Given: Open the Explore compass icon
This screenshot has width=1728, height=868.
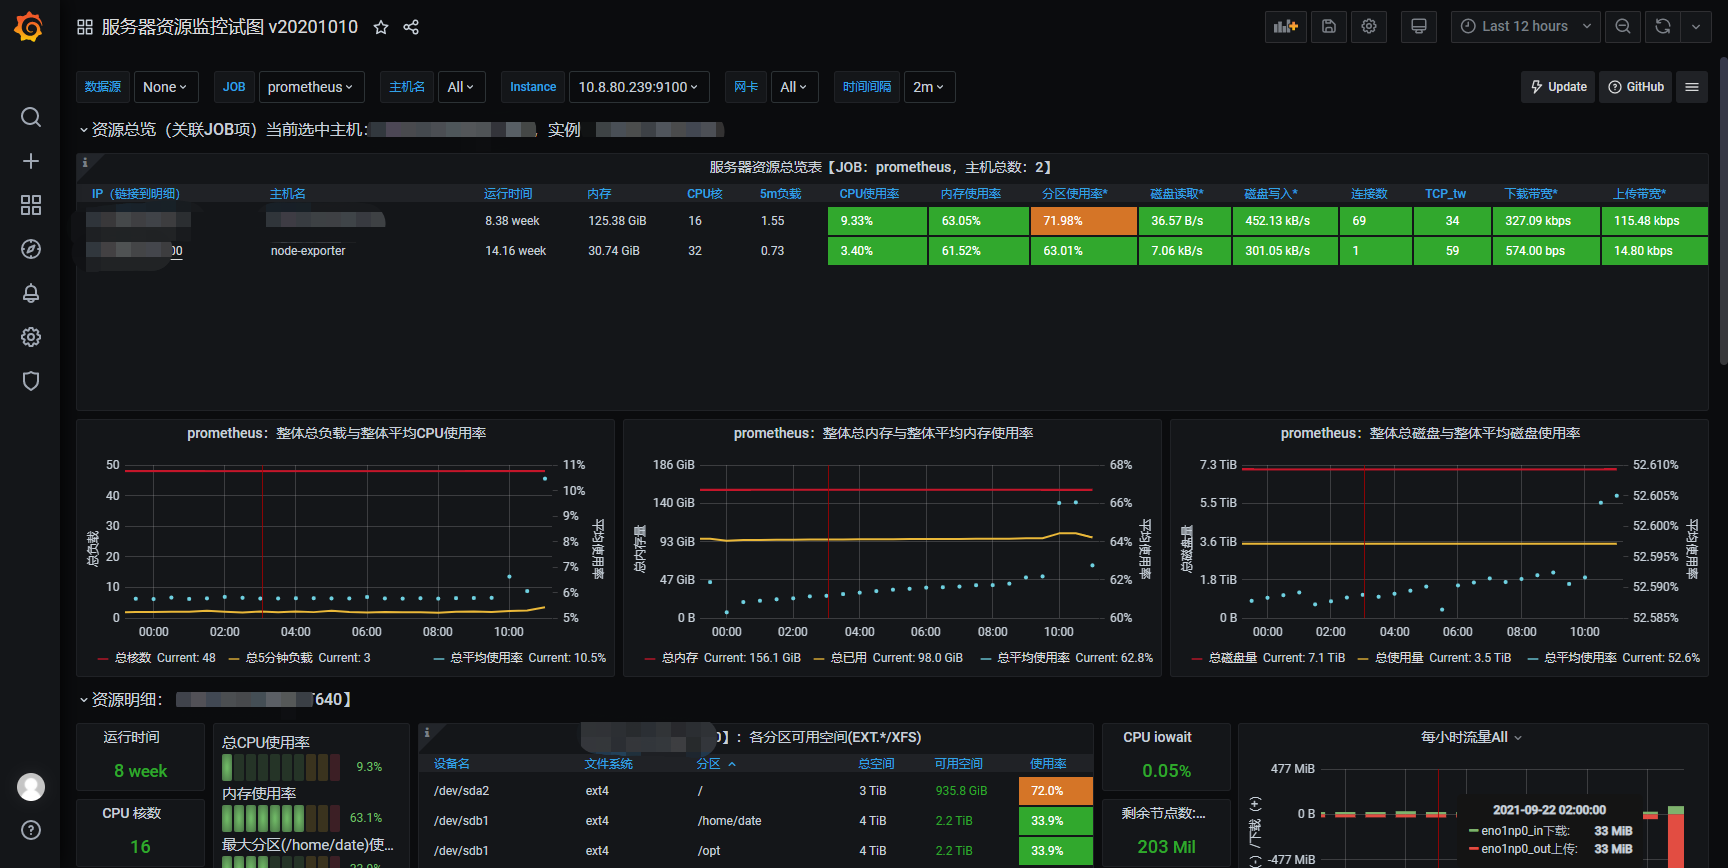Looking at the screenshot, I should click(31, 249).
